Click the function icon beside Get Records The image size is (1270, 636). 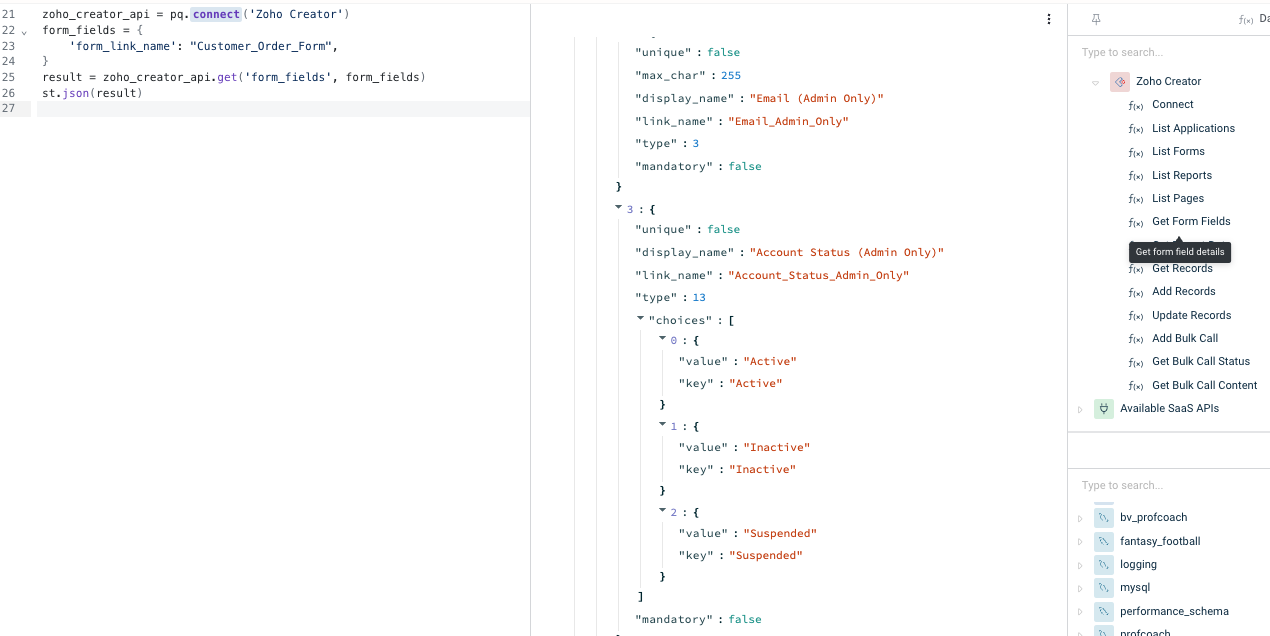[x=1136, y=269]
